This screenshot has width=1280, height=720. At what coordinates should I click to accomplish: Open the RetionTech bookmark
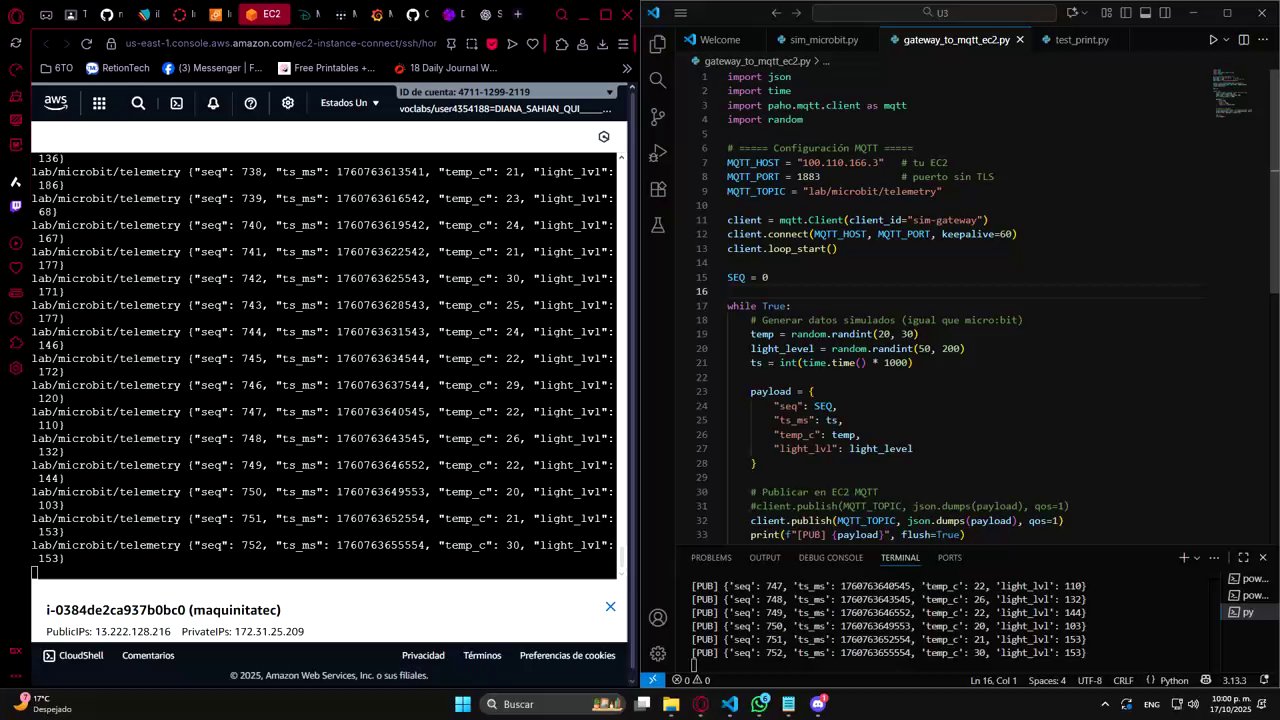coord(118,68)
